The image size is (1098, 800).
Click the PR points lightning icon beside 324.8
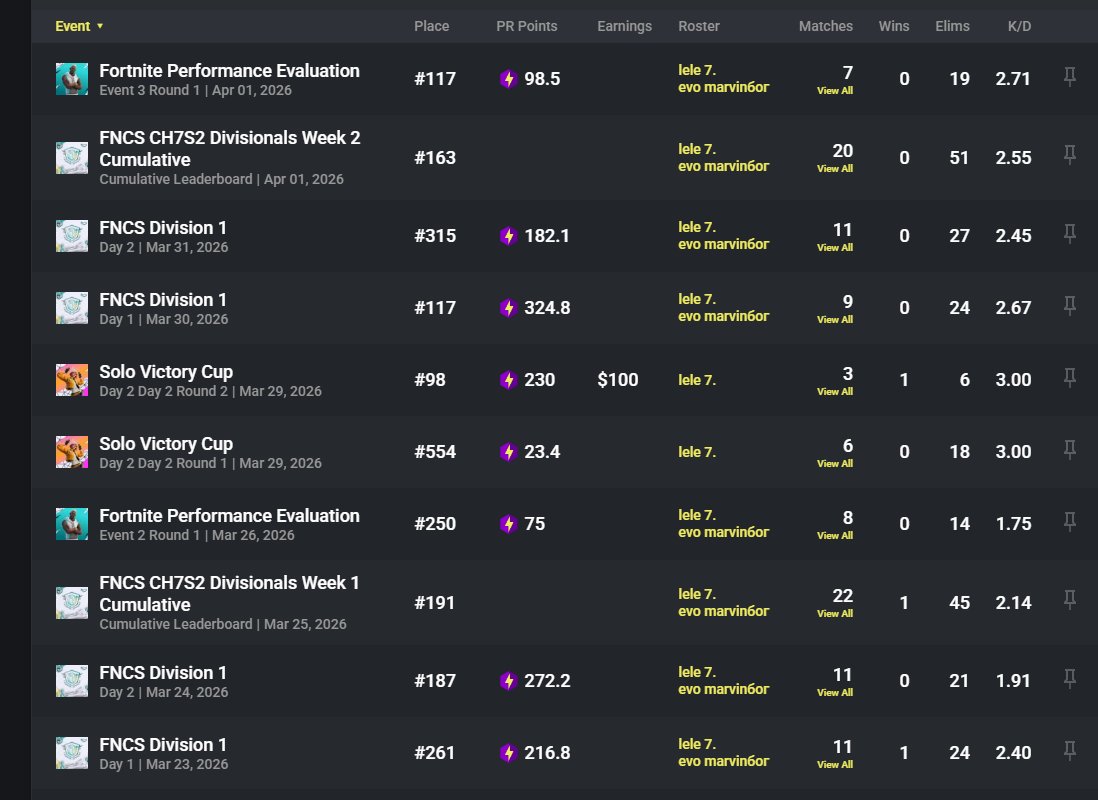click(508, 308)
